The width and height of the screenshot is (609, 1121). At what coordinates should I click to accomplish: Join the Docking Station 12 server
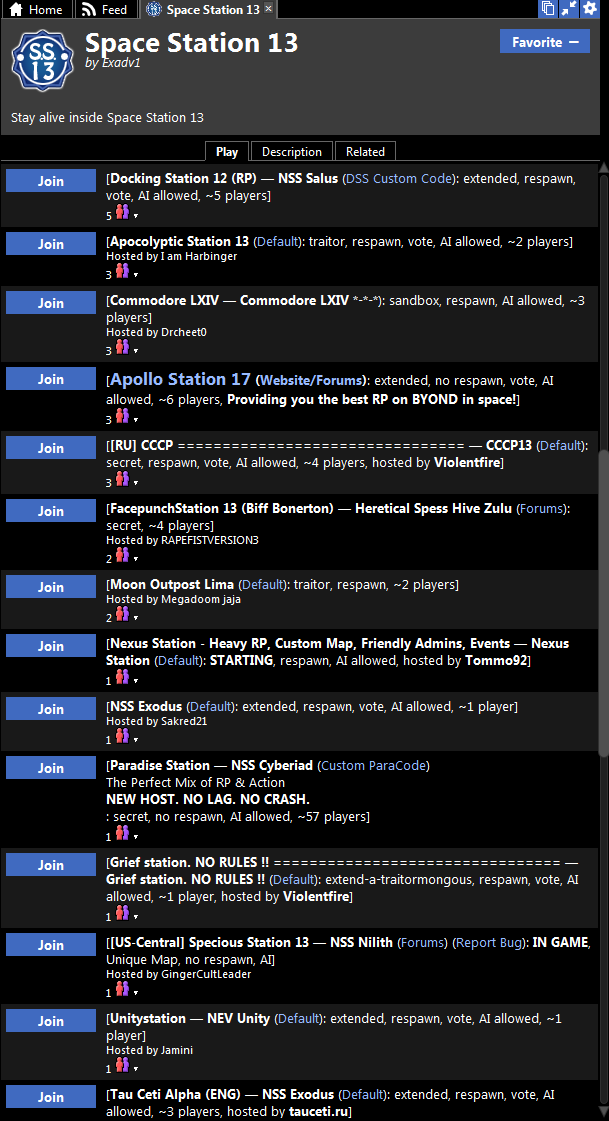tap(51, 181)
